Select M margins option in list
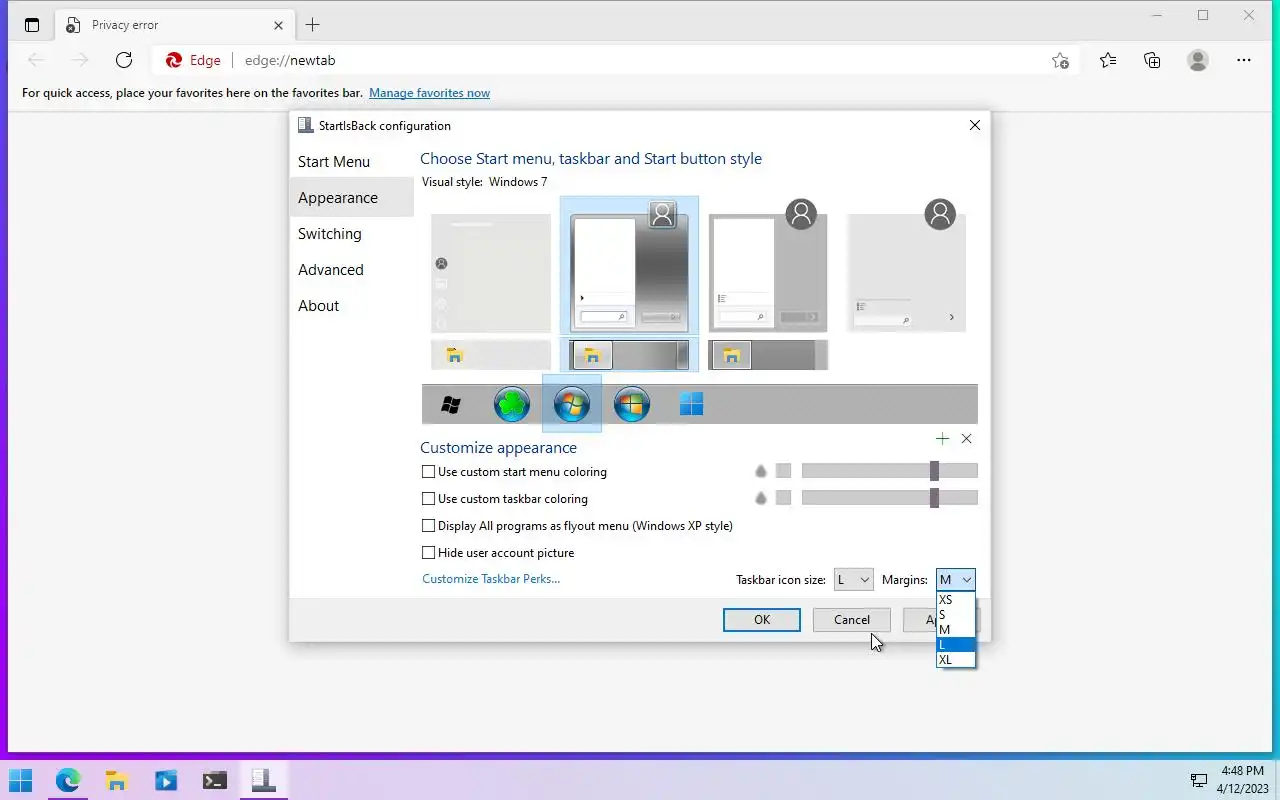Image resolution: width=1280 pixels, height=800 pixels. 955,630
